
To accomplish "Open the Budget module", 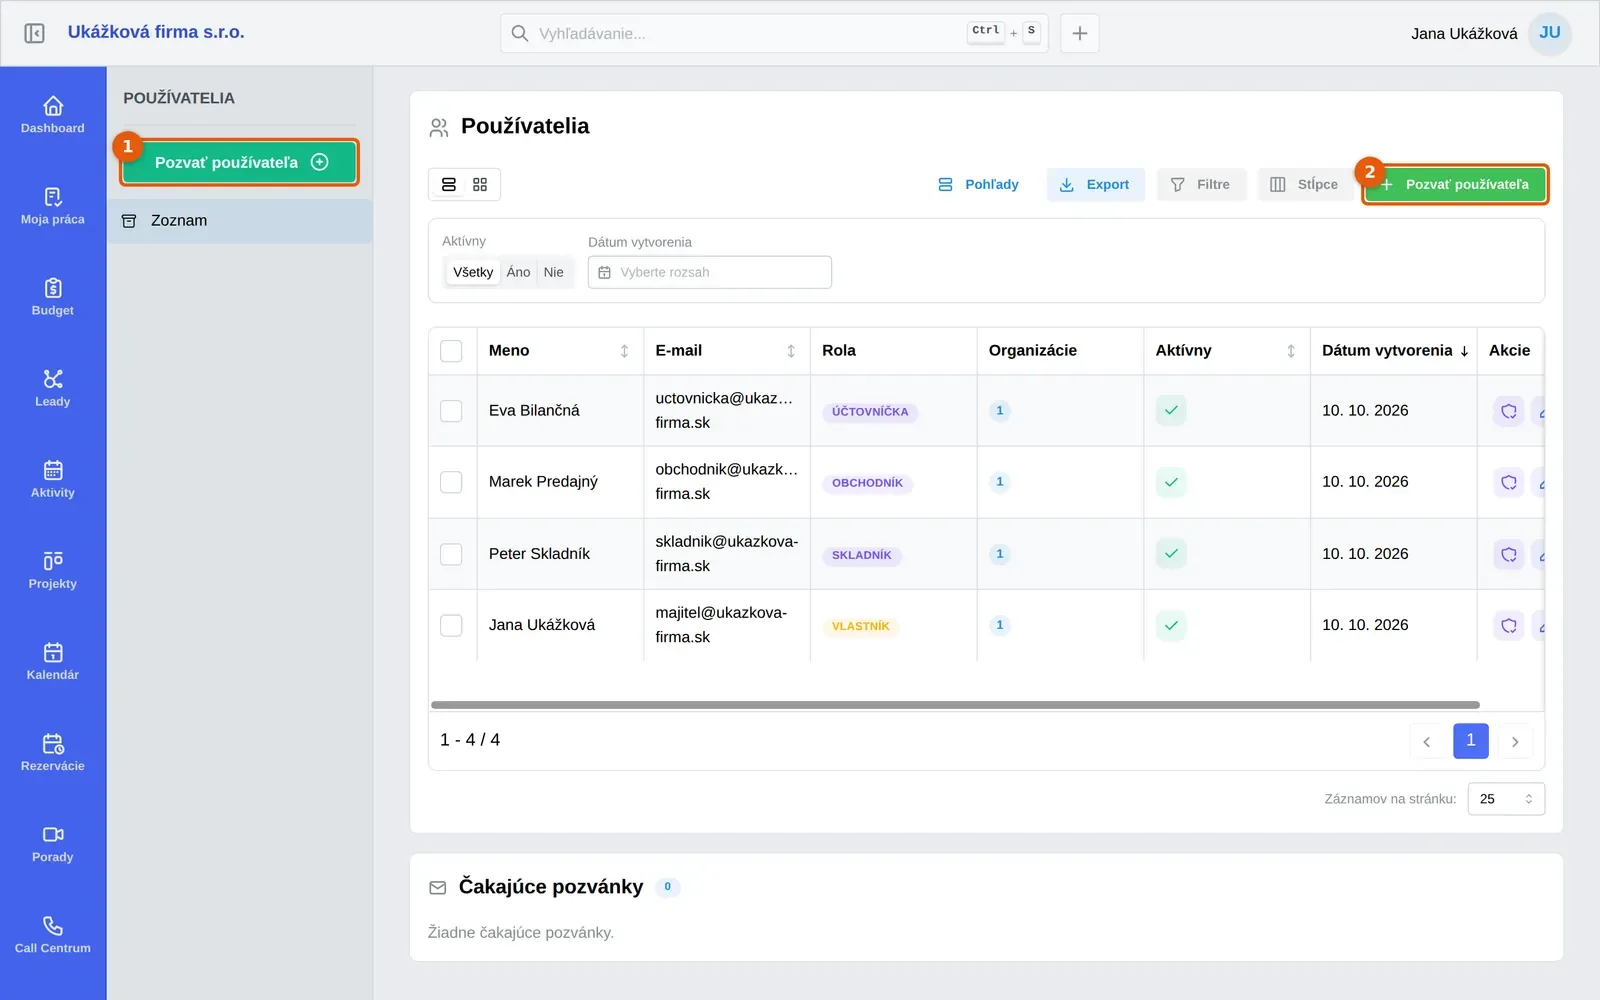I will pyautogui.click(x=53, y=296).
